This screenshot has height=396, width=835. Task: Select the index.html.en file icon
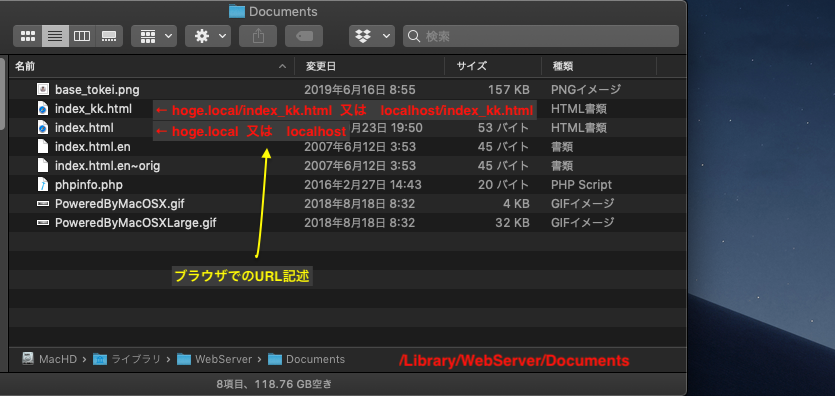[43, 146]
